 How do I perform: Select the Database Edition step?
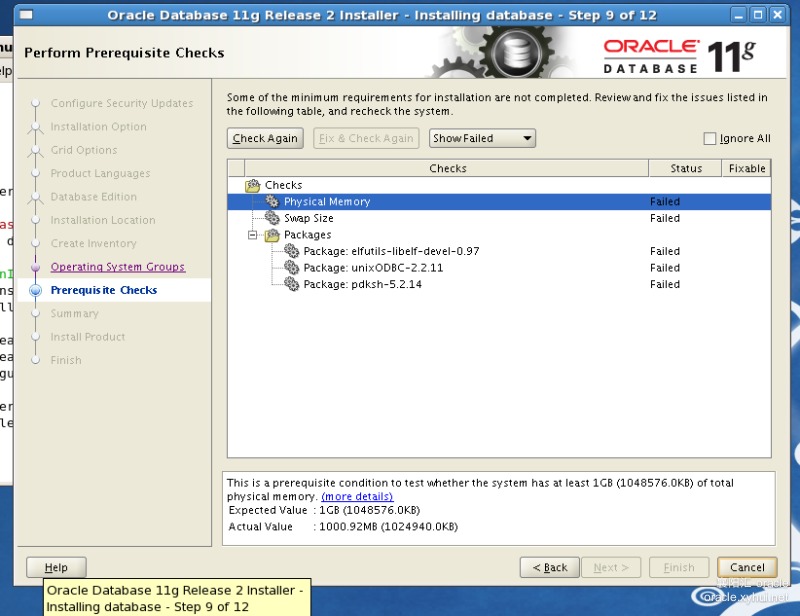94,196
